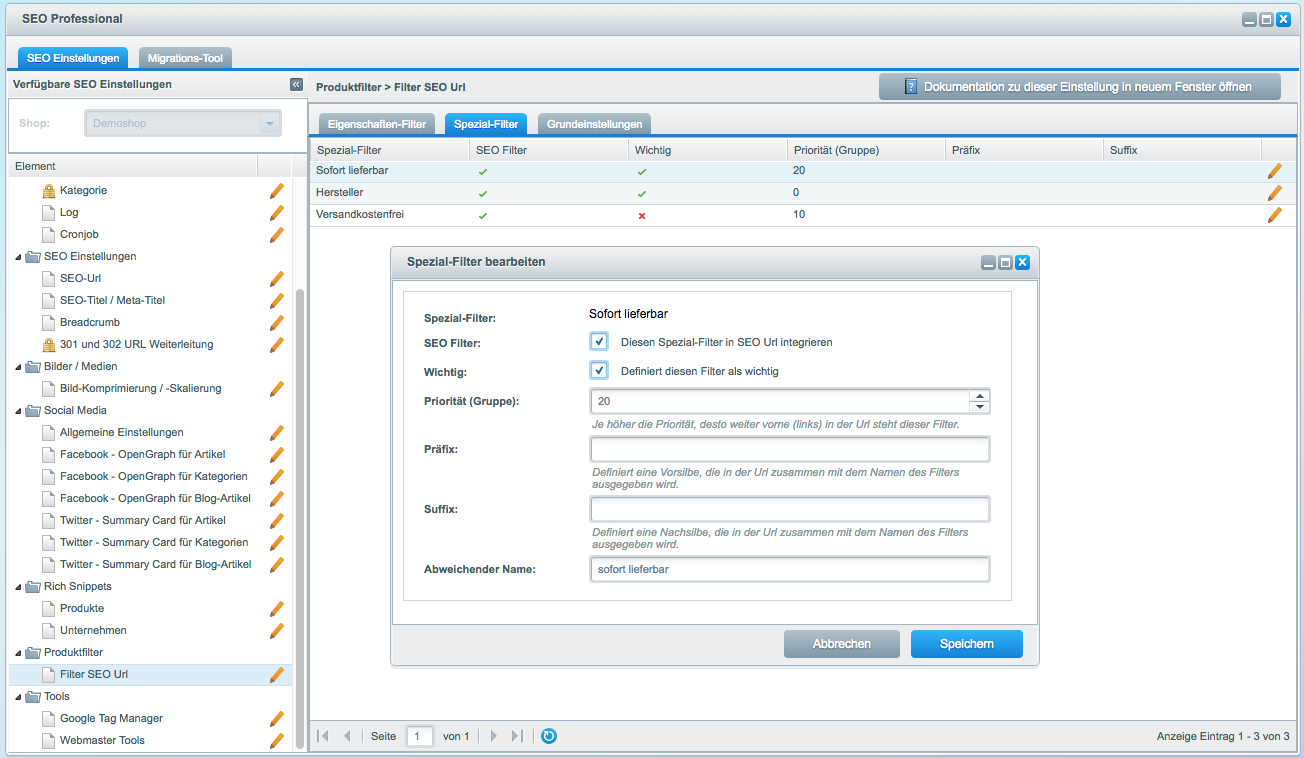Click the Seite page number field
1304x758 pixels.
(x=420, y=736)
